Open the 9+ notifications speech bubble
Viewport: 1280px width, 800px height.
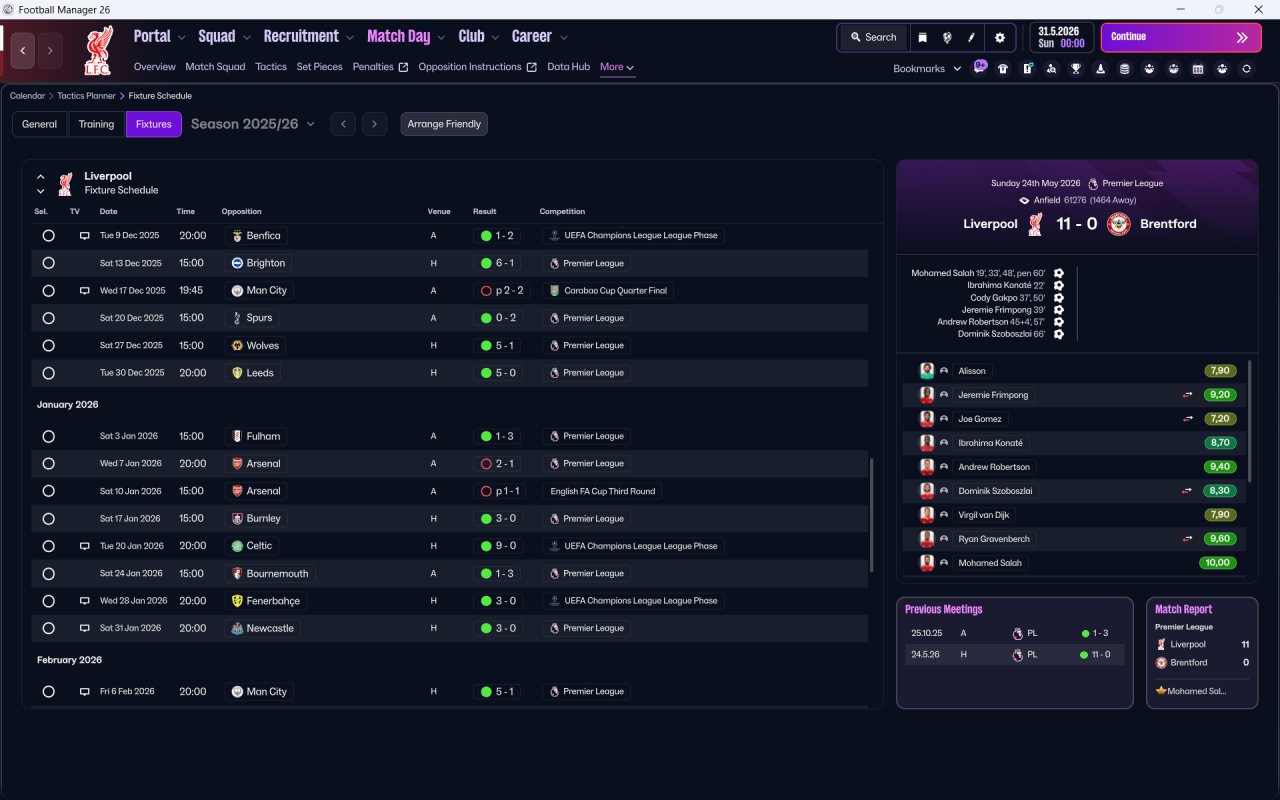point(980,68)
